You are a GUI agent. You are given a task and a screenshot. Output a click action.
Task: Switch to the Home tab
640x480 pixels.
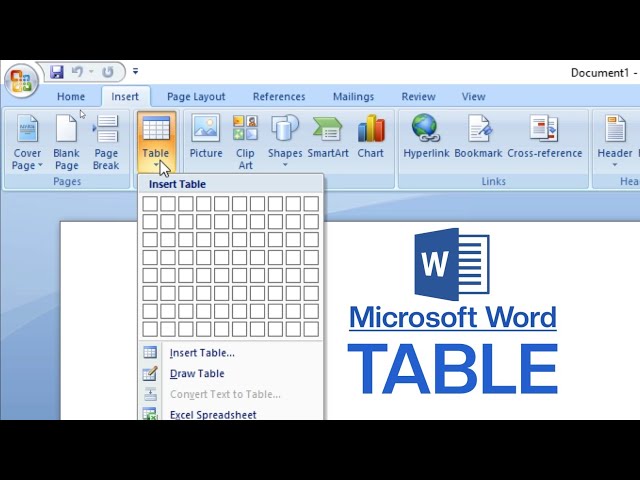pyautogui.click(x=71, y=97)
